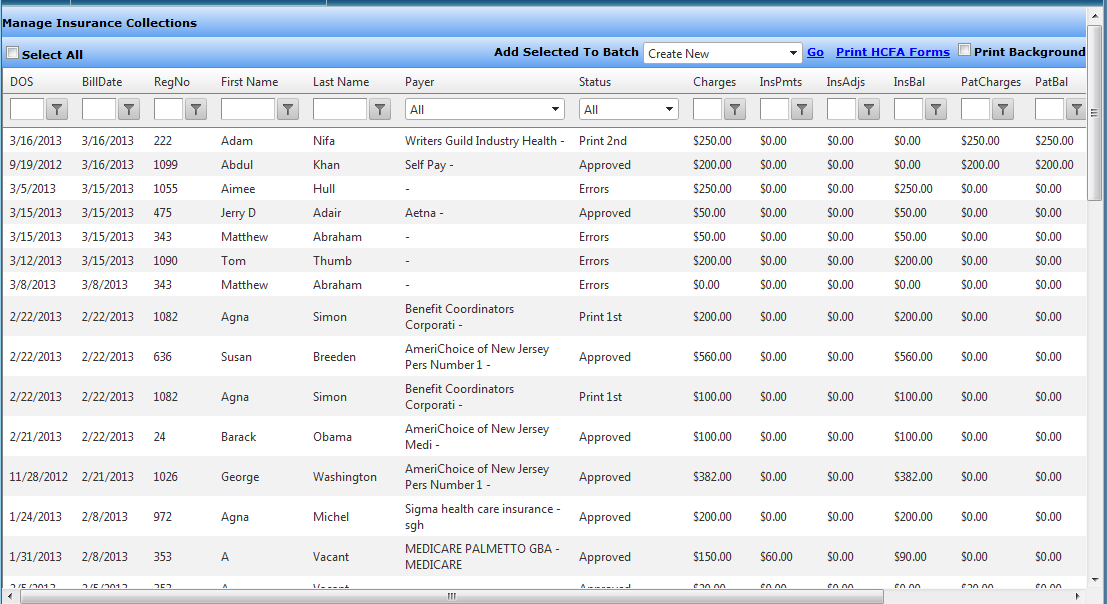Sort by the Charges column header
This screenshot has width=1107, height=604.
[714, 82]
